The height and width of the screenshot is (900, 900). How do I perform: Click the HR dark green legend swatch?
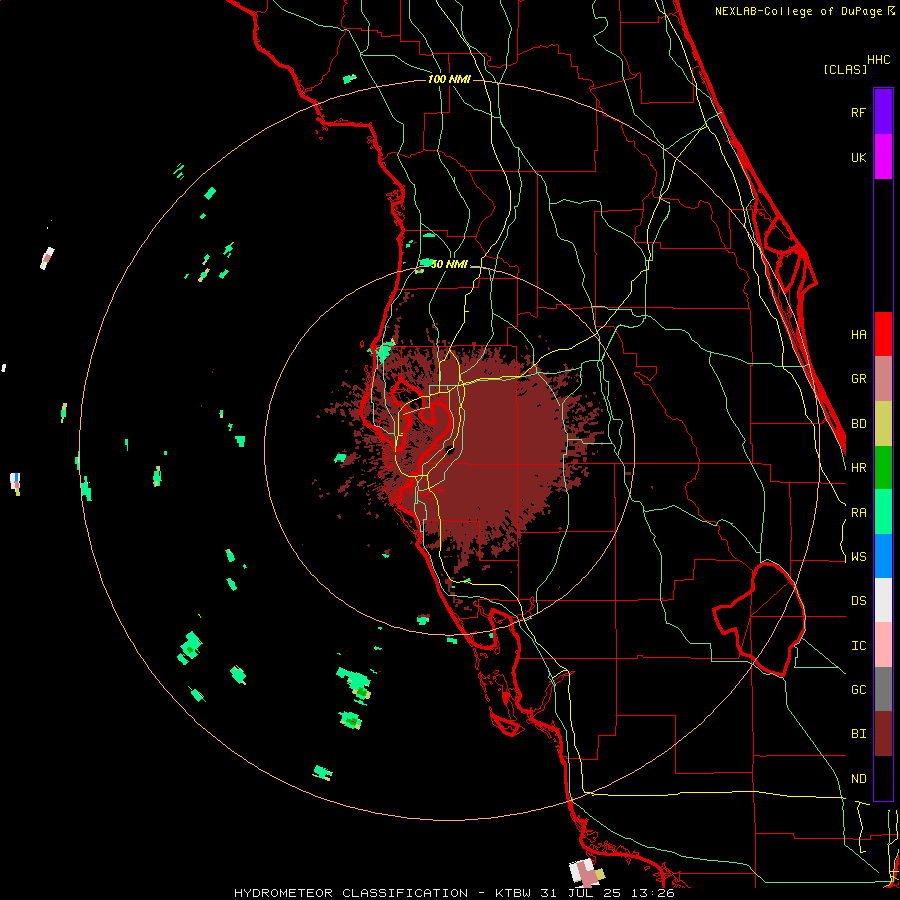click(x=883, y=467)
